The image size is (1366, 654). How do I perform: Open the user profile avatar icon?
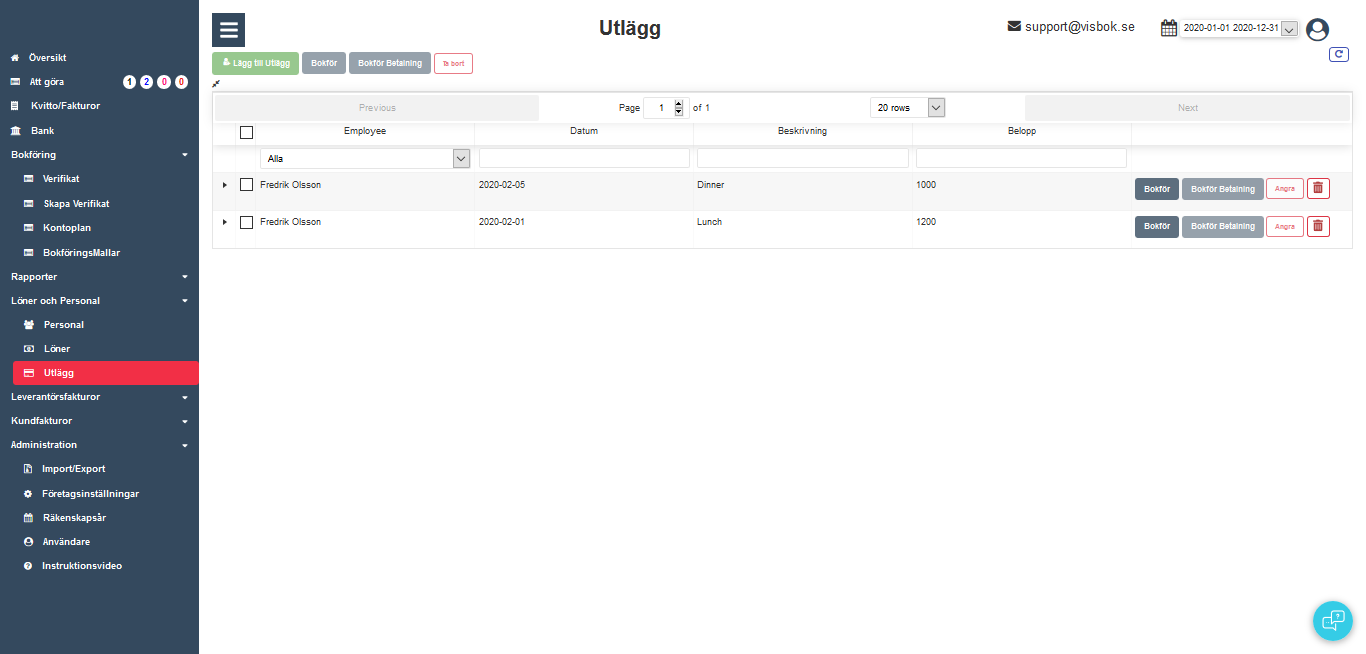[x=1317, y=30]
